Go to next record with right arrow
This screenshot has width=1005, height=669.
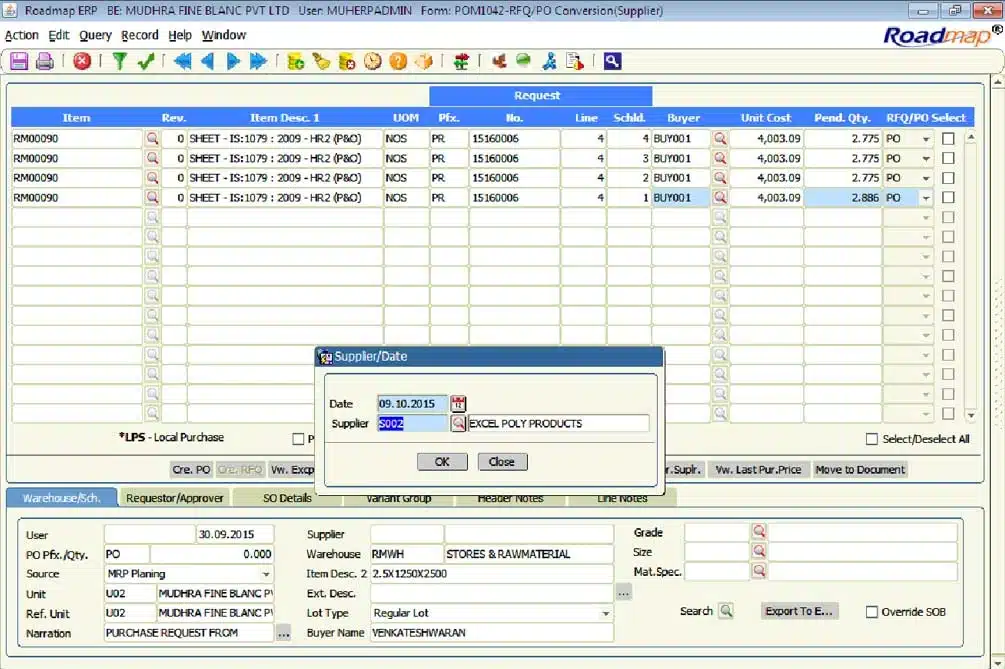pyautogui.click(x=233, y=62)
